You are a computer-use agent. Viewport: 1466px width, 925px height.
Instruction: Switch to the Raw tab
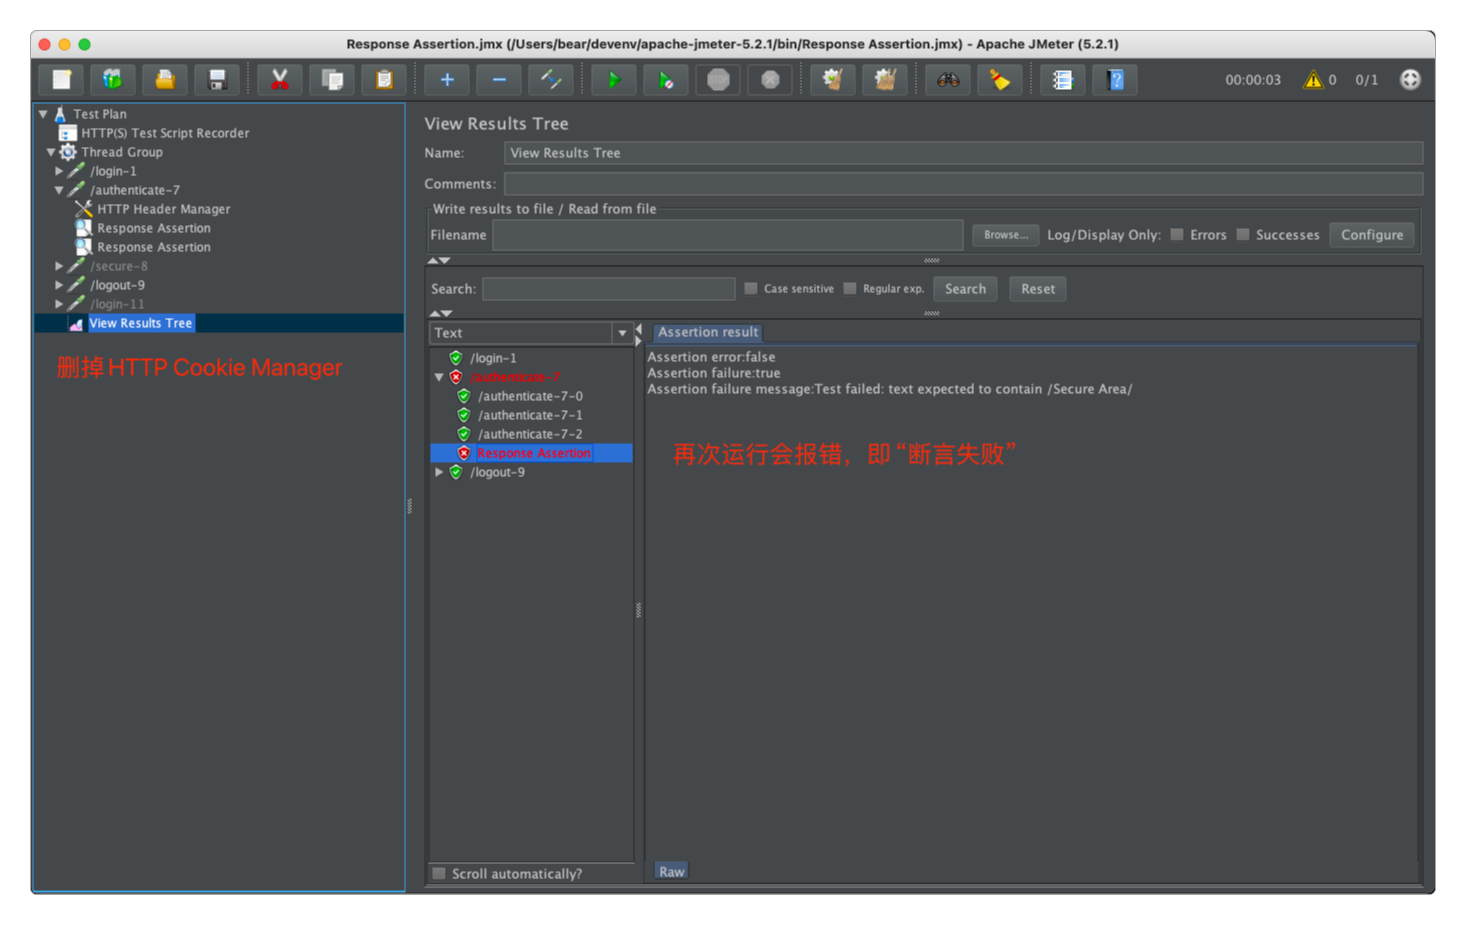[671, 872]
